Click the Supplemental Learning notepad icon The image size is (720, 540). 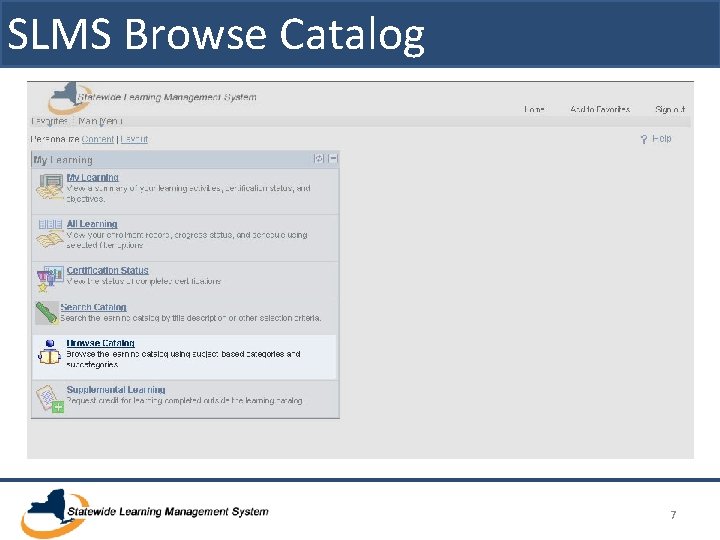[50, 398]
